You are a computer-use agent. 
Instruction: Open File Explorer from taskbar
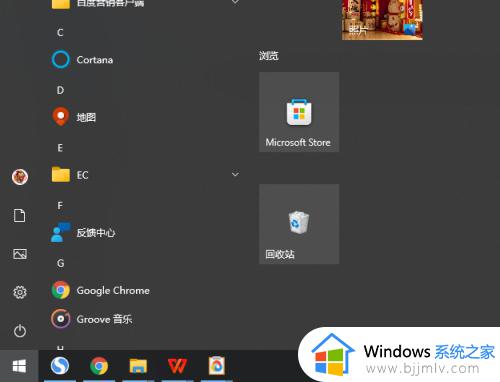[x=138, y=366]
